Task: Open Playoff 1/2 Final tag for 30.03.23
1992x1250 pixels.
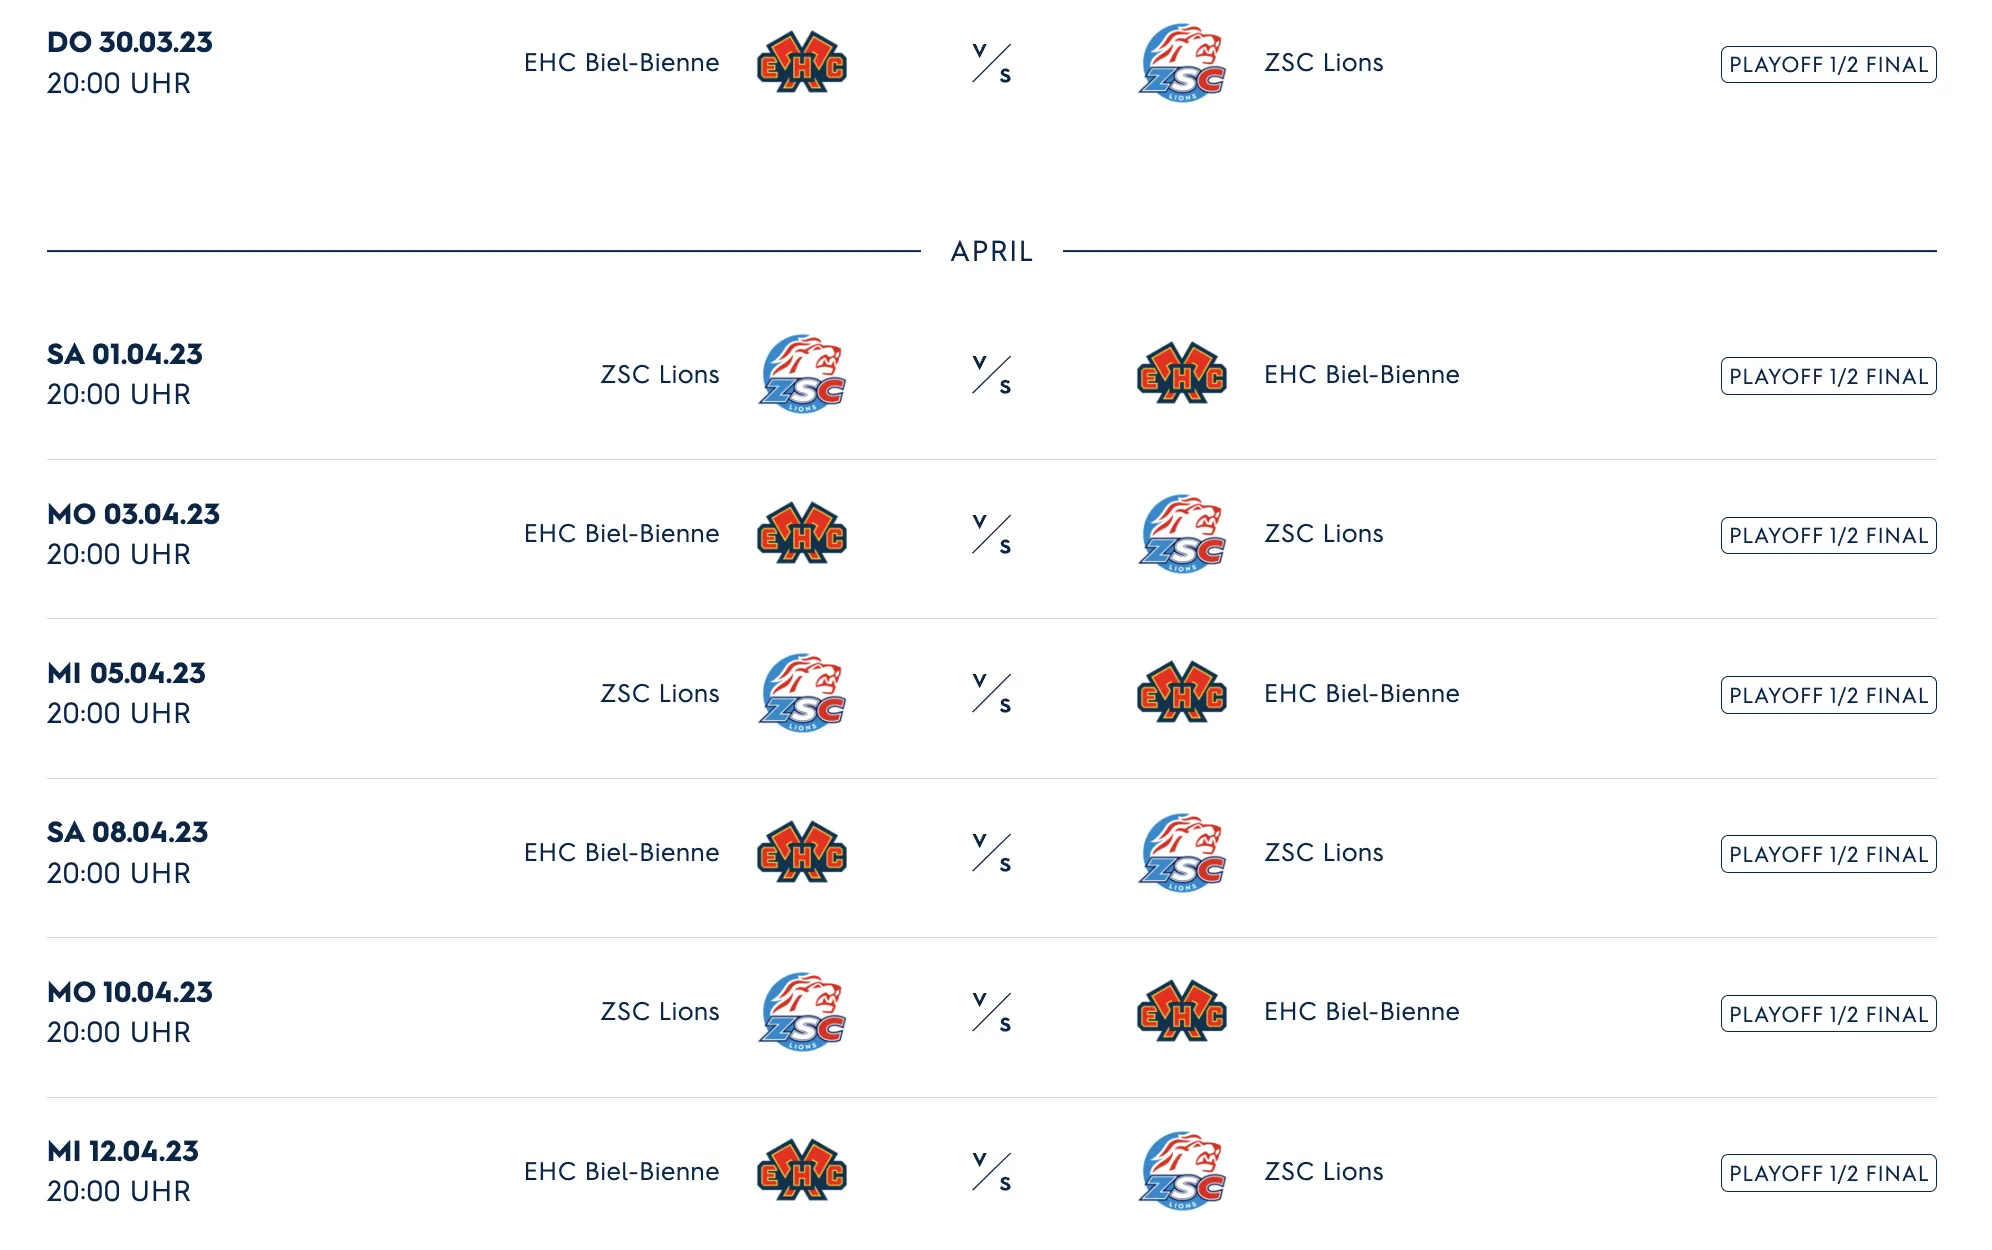Action: (1828, 65)
